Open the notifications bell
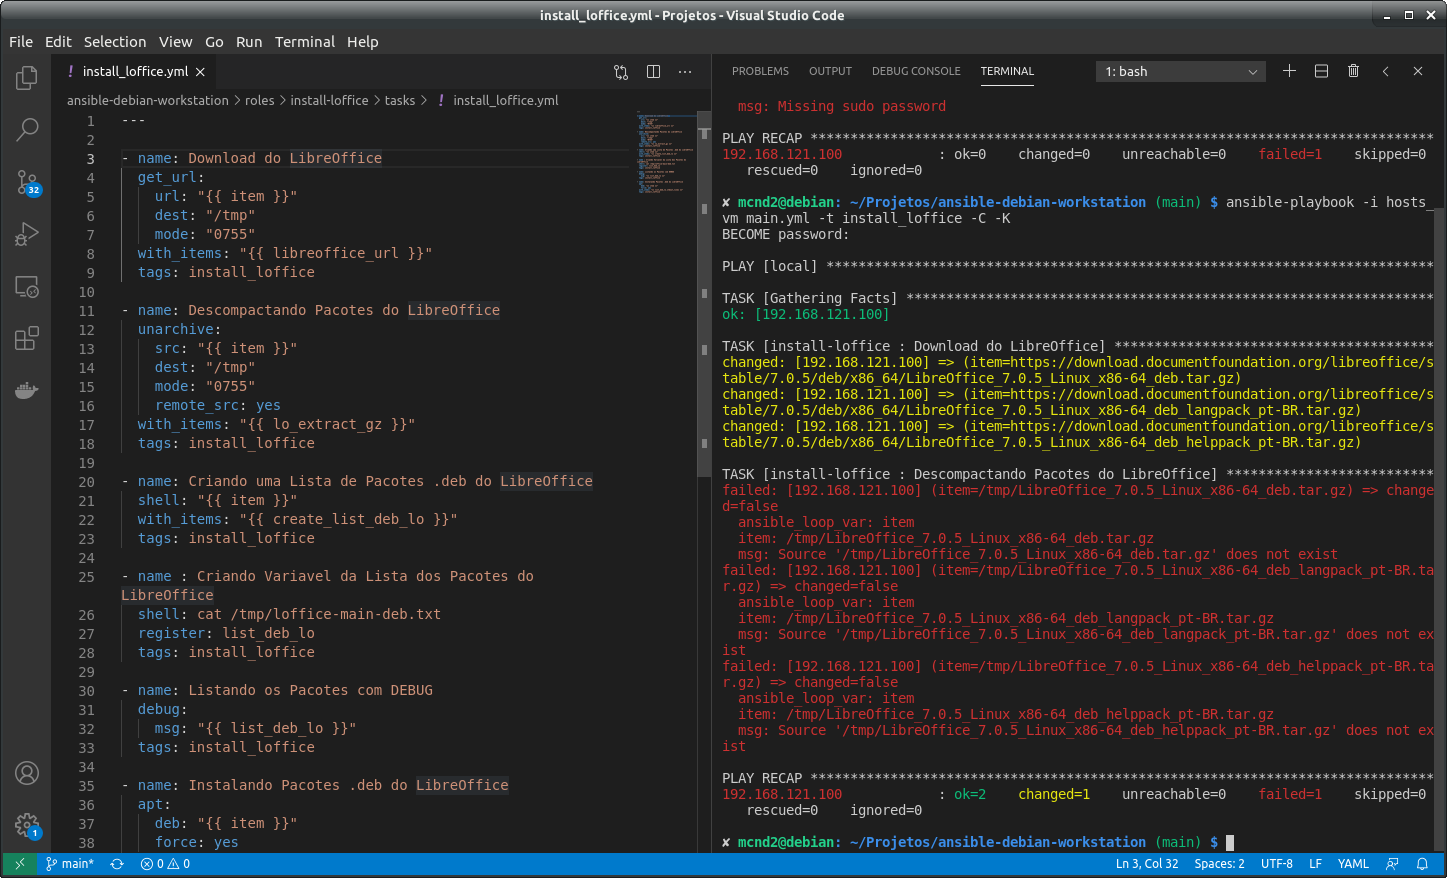Image resolution: width=1447 pixels, height=878 pixels. pyautogui.click(x=1422, y=864)
